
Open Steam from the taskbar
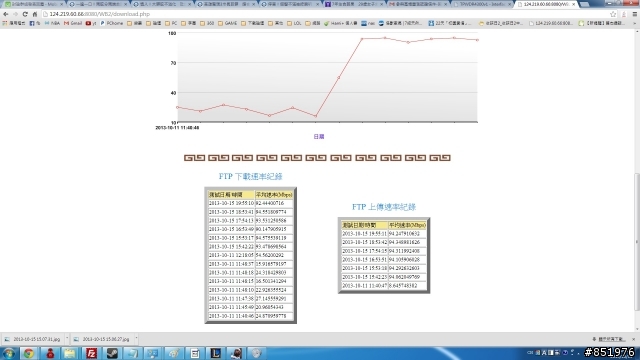(x=112, y=353)
